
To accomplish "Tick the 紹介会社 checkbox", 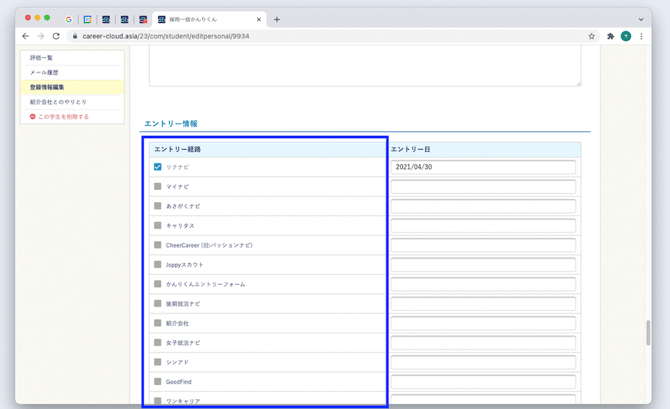I will coord(158,323).
